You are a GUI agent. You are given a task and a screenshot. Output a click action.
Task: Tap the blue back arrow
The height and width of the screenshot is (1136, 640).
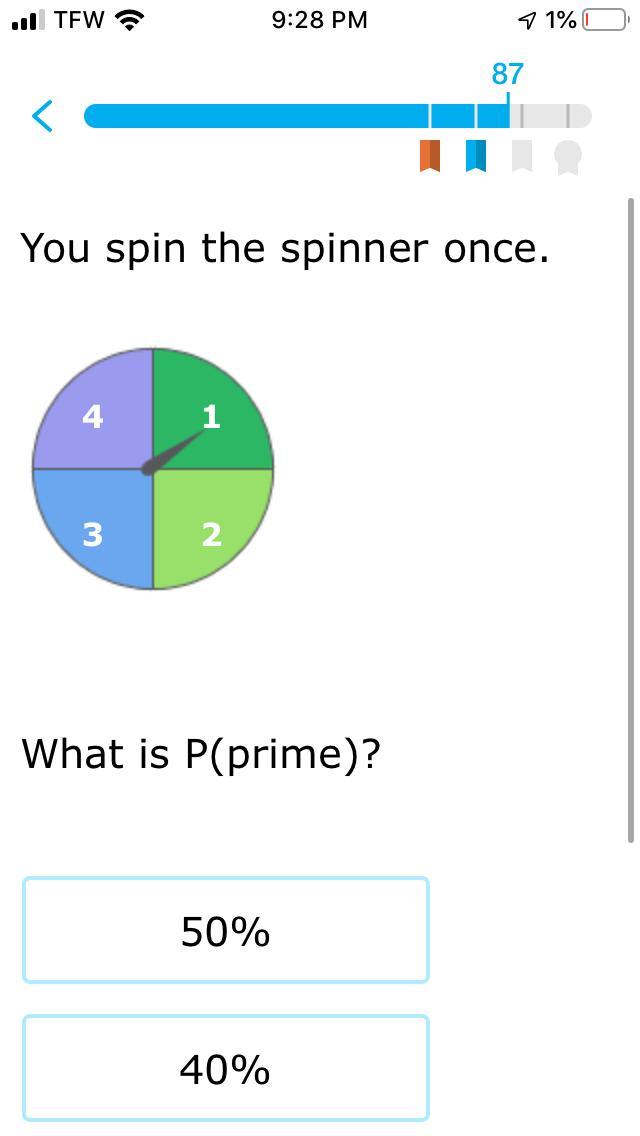tap(42, 116)
